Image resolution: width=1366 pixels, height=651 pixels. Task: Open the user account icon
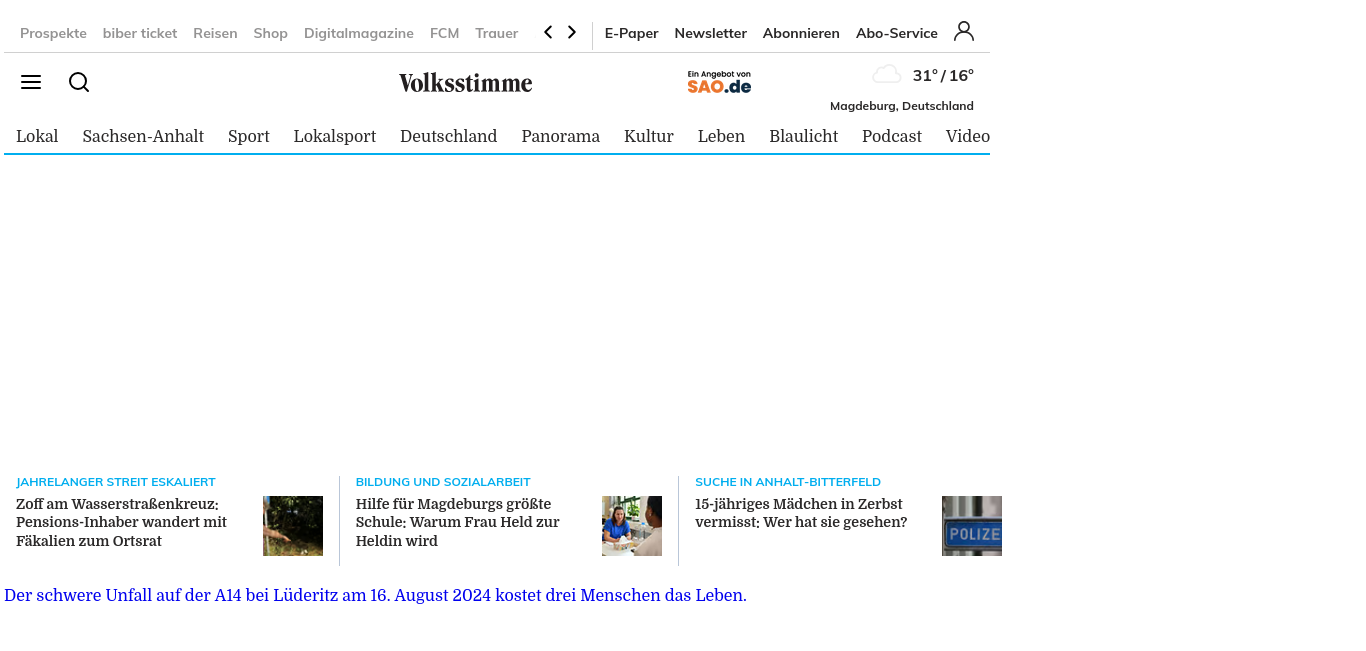click(964, 31)
